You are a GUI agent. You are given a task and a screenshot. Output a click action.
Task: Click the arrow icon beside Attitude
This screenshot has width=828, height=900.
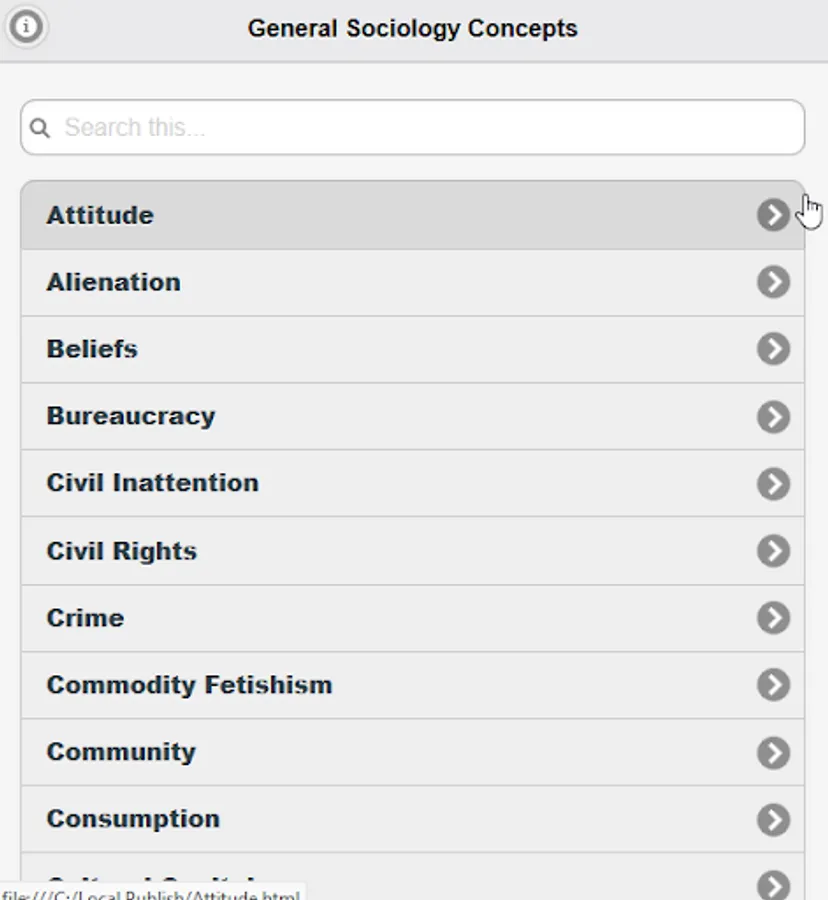click(773, 215)
